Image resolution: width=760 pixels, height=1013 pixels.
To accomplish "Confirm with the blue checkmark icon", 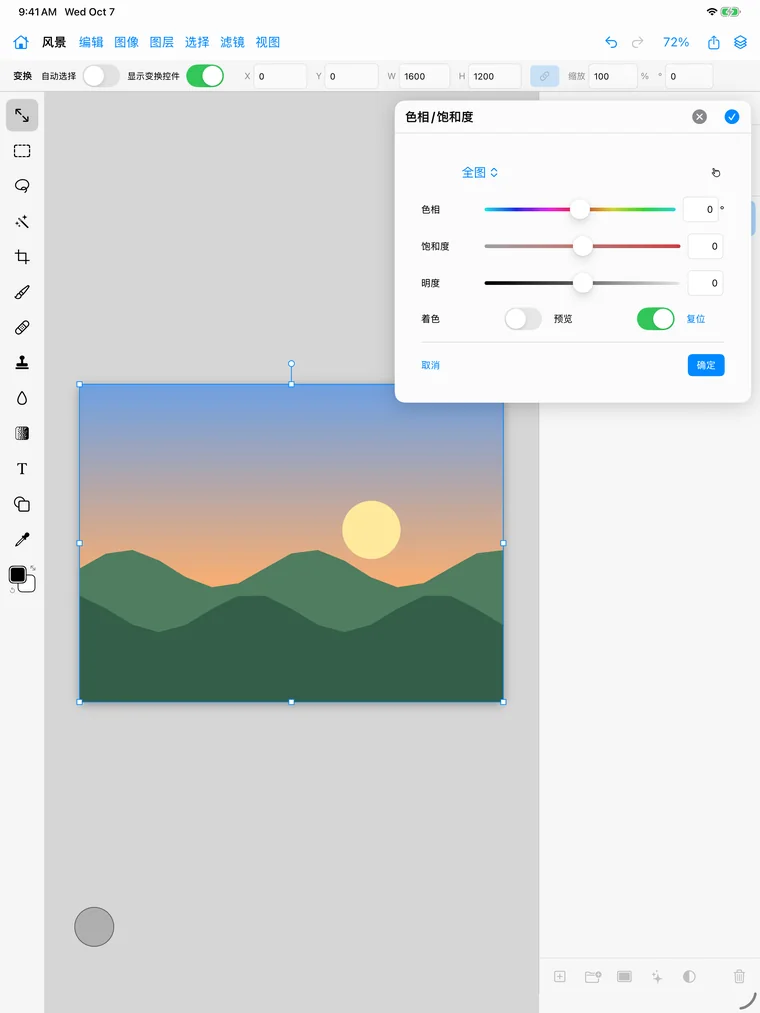I will coord(732,116).
